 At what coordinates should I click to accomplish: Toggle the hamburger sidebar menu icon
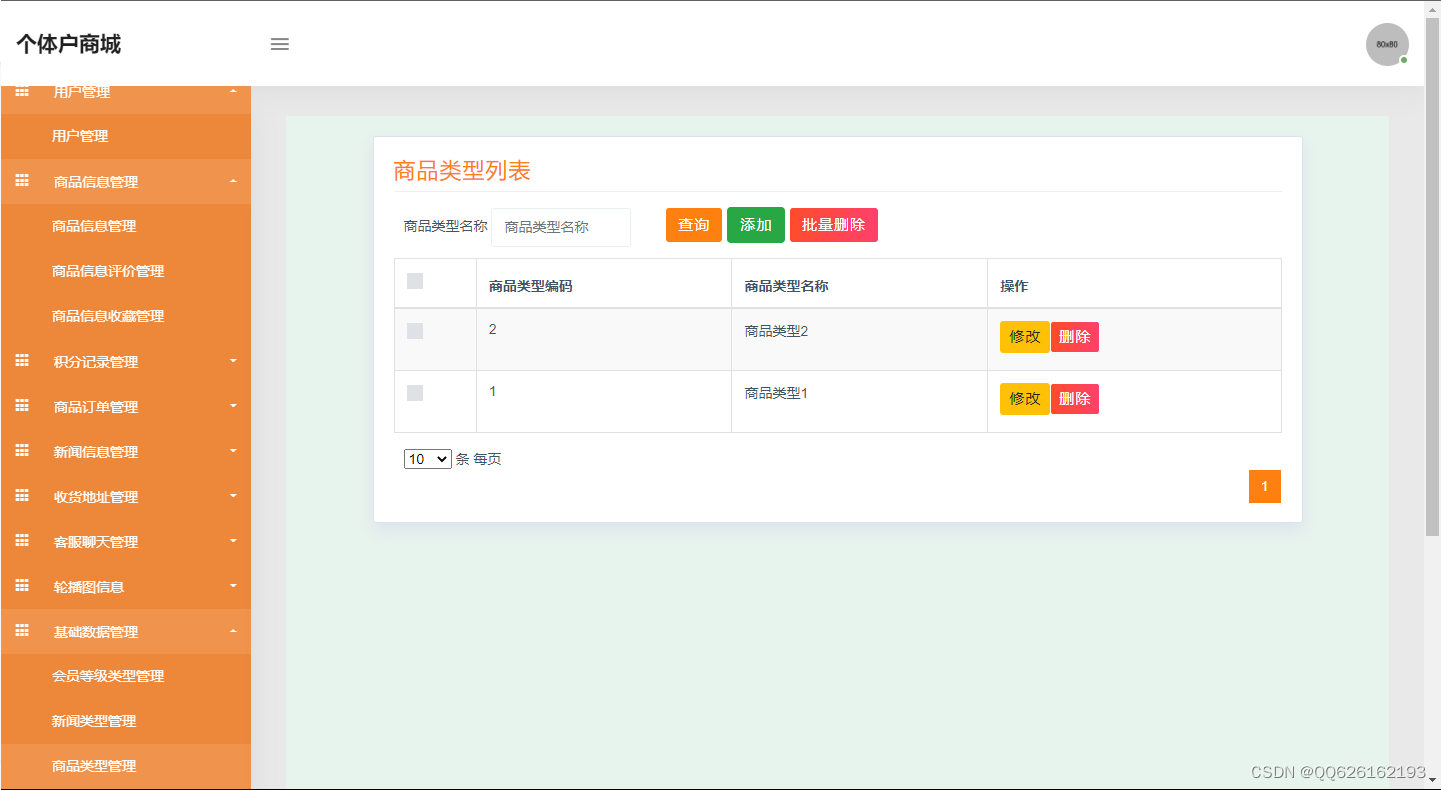coord(280,44)
